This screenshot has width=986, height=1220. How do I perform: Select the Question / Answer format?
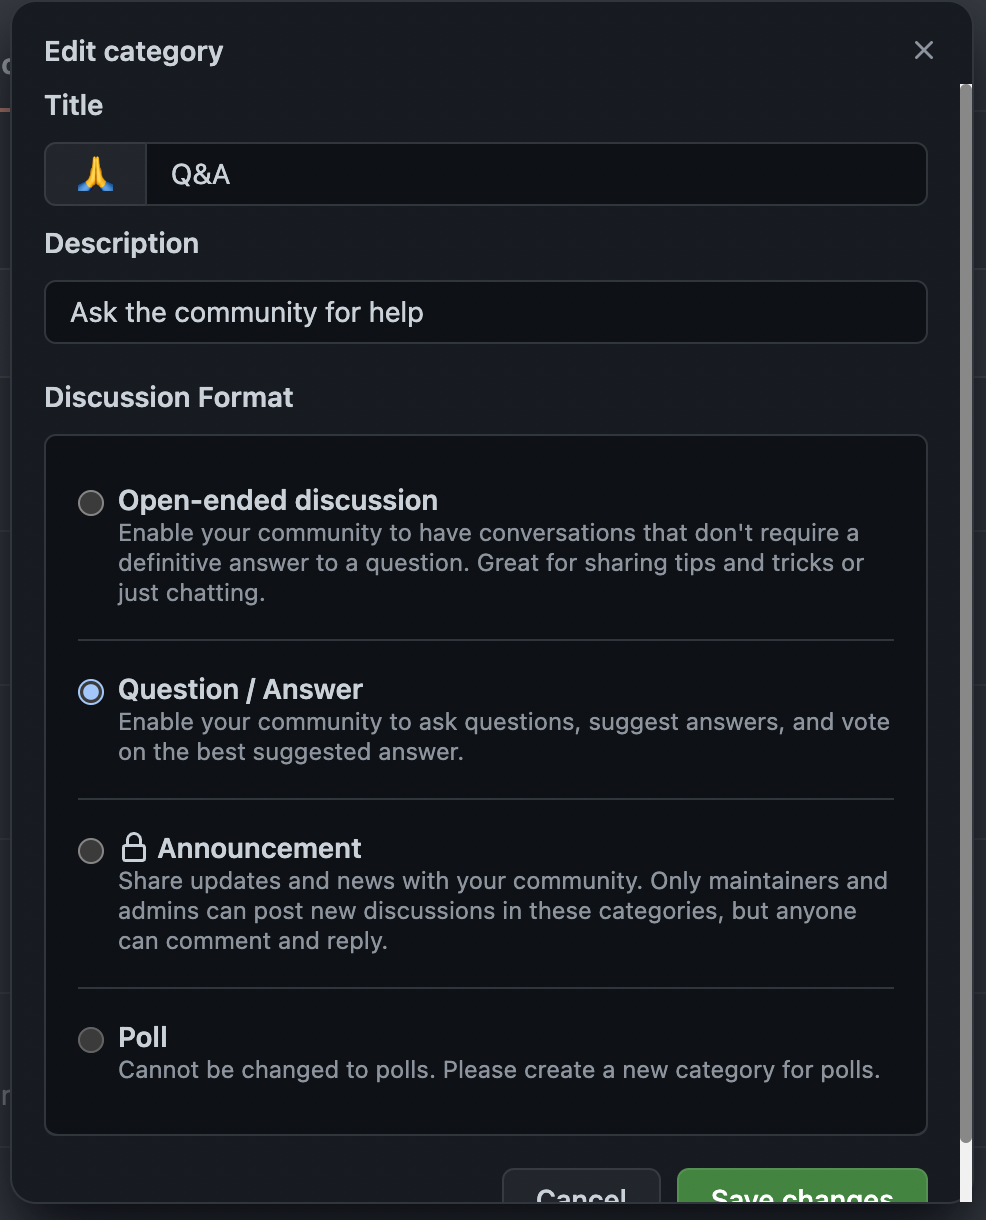tap(90, 691)
